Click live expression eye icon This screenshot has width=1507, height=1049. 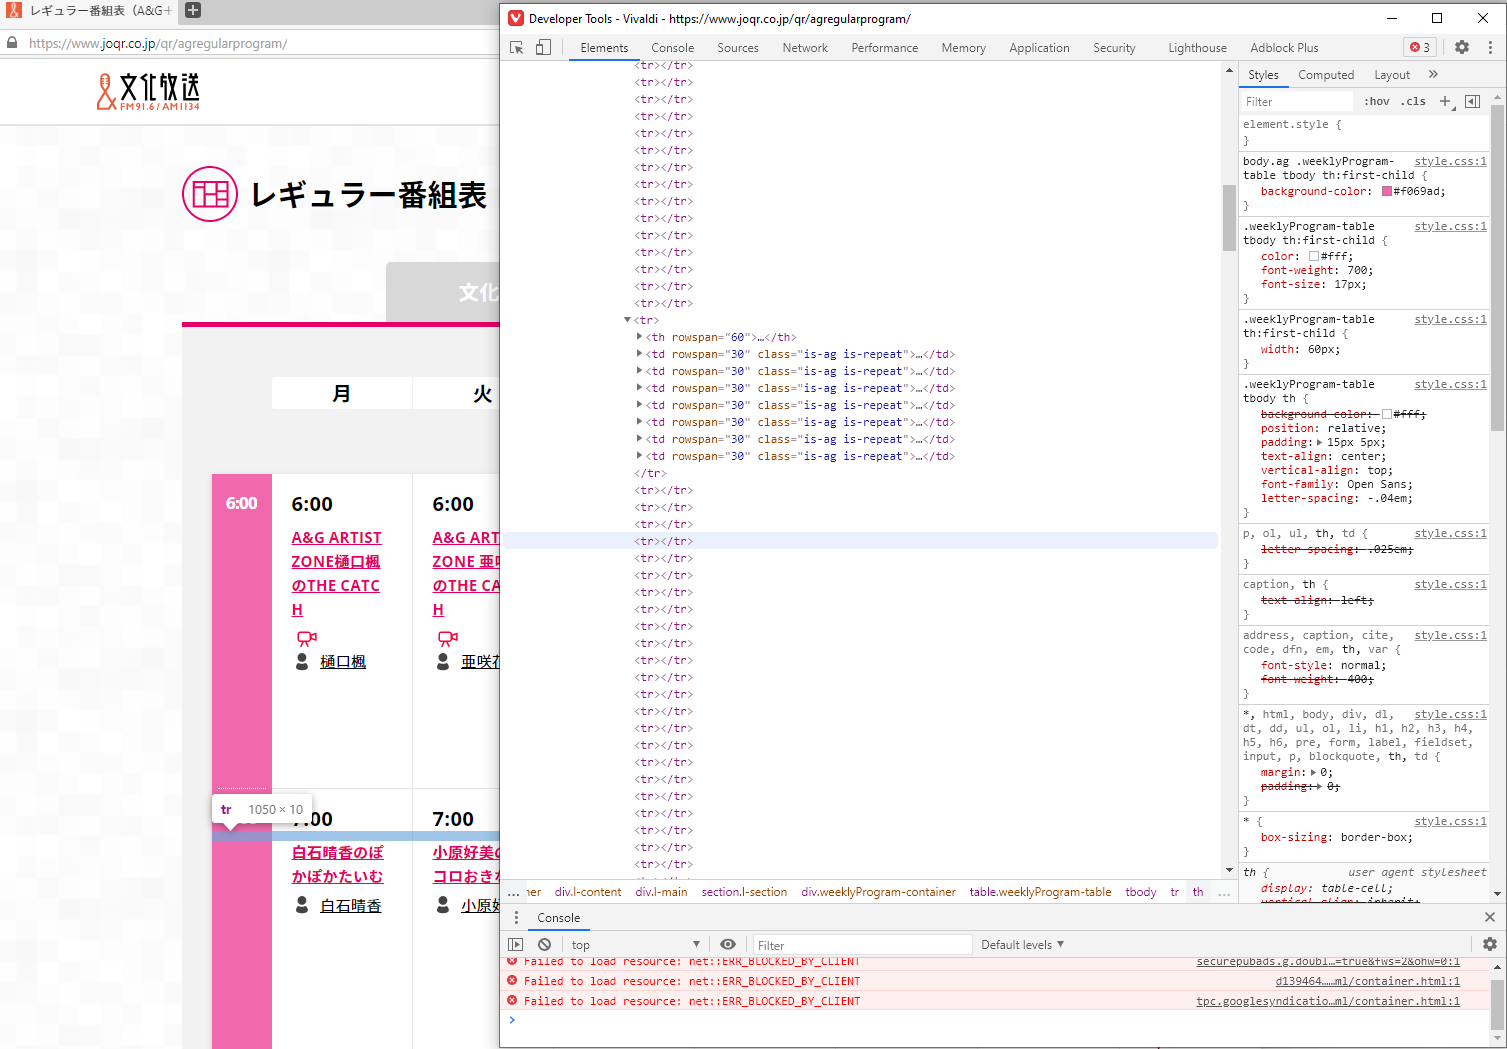click(x=728, y=944)
